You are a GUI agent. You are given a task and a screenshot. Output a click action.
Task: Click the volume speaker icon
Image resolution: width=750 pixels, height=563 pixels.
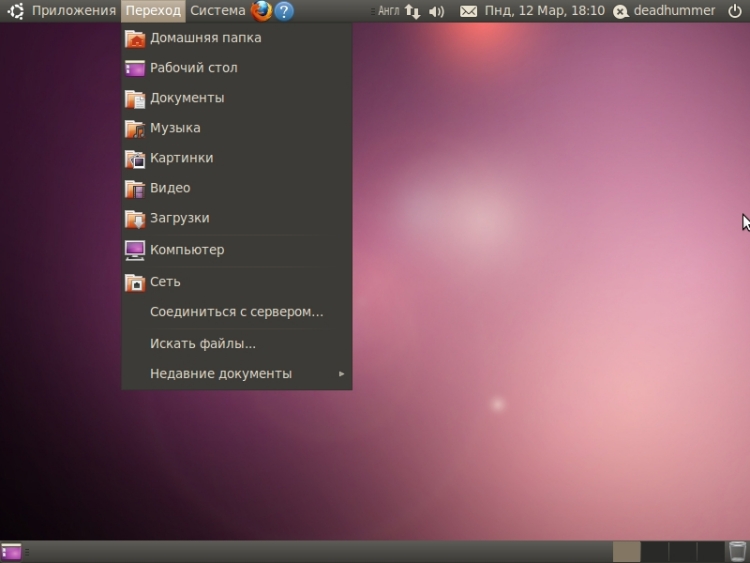click(436, 11)
